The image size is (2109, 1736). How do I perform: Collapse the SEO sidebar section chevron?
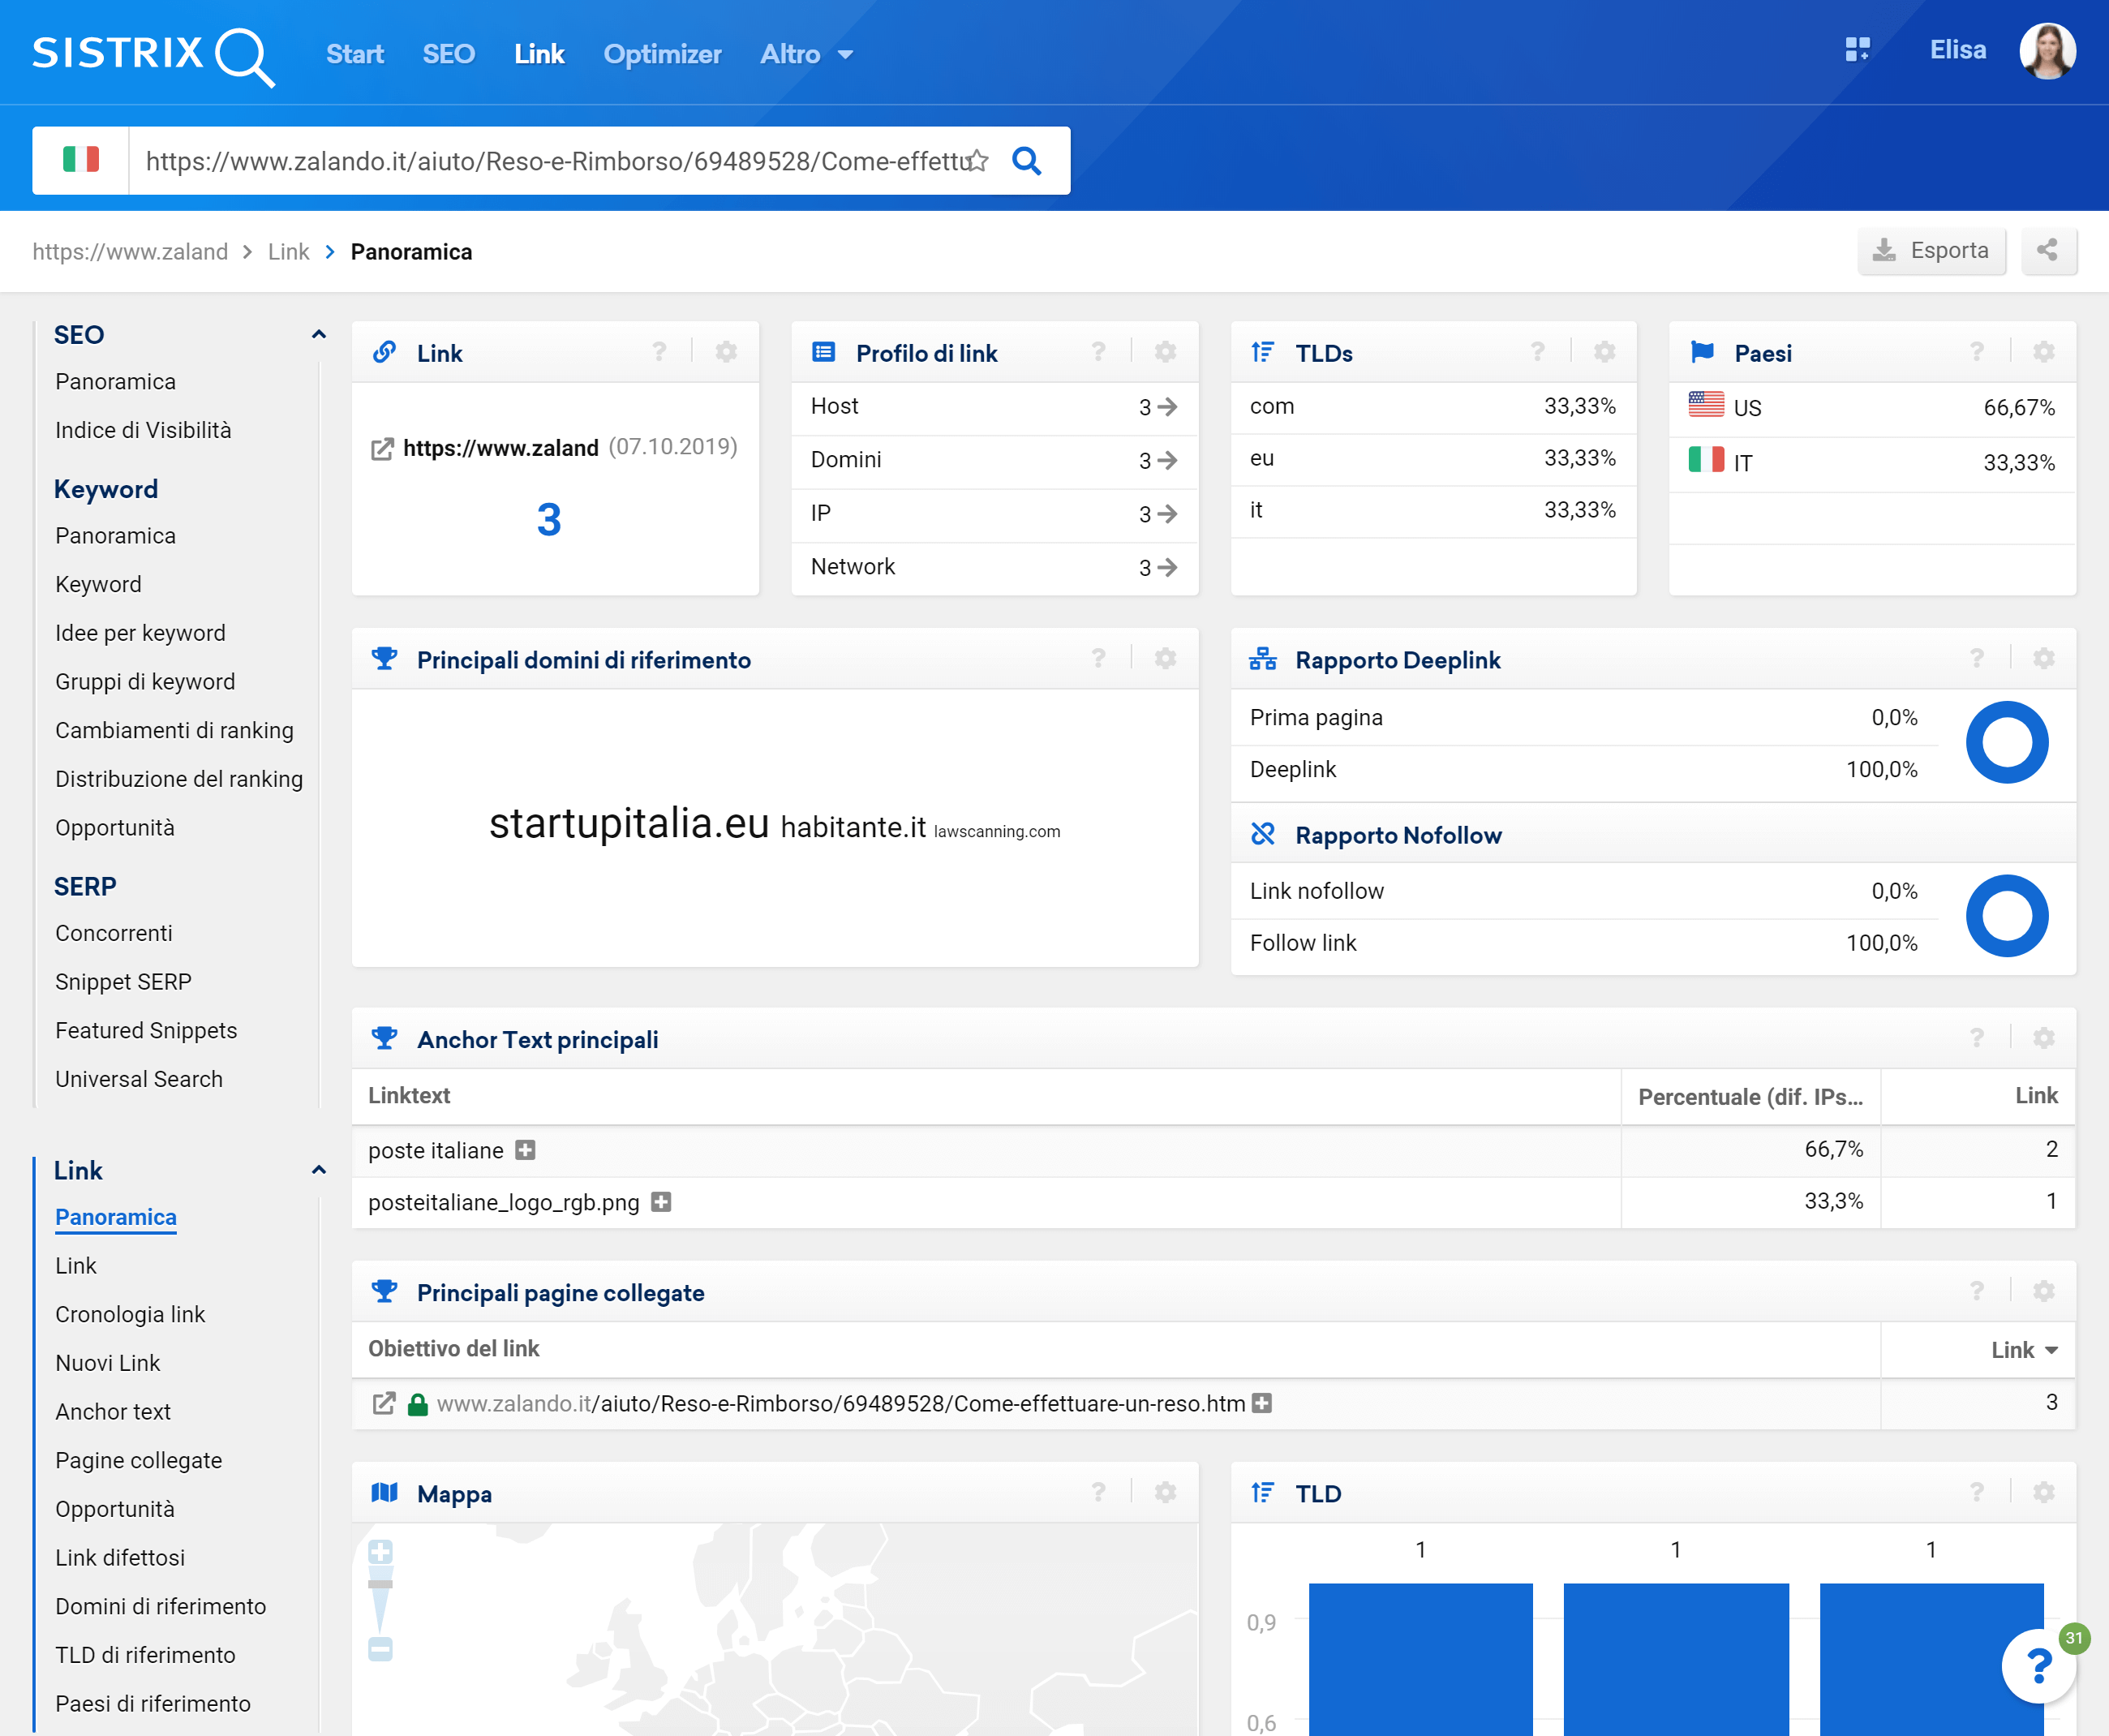point(318,335)
